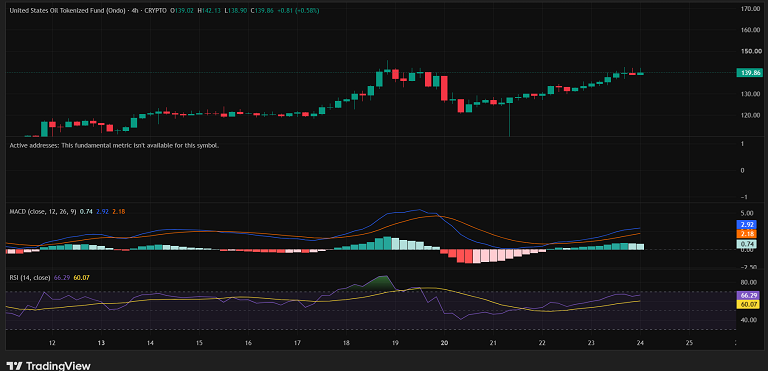Click the 160.00 price scale label
The image size is (768, 371).
(x=751, y=30)
